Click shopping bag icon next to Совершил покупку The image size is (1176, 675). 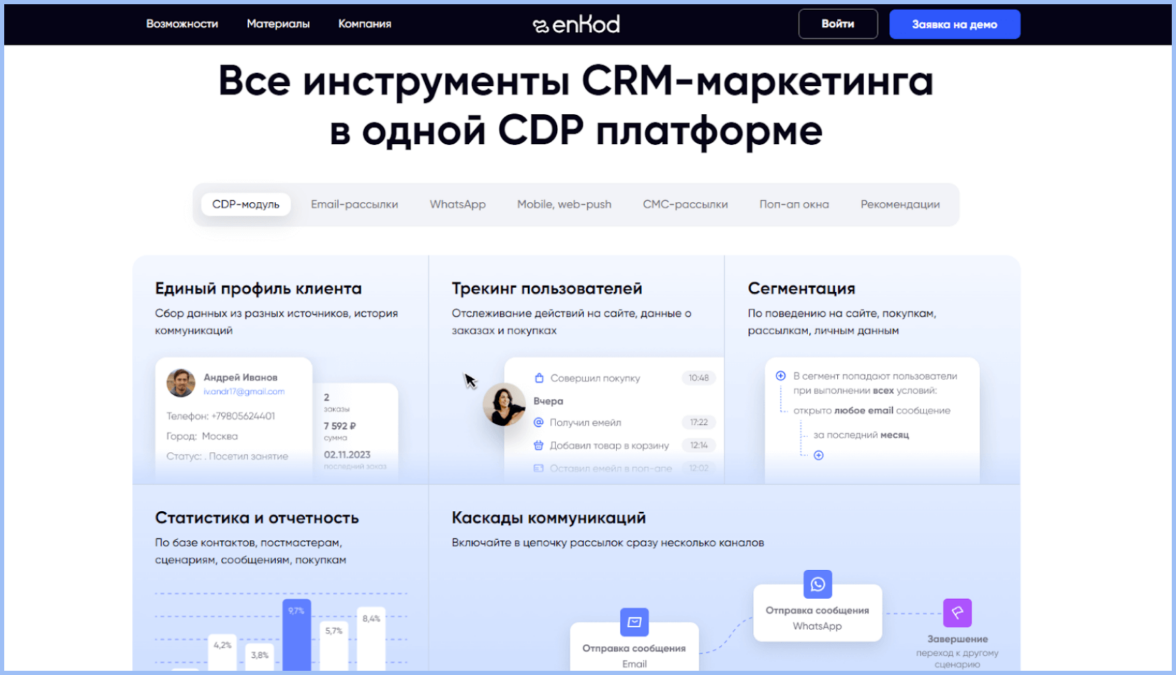coord(538,378)
